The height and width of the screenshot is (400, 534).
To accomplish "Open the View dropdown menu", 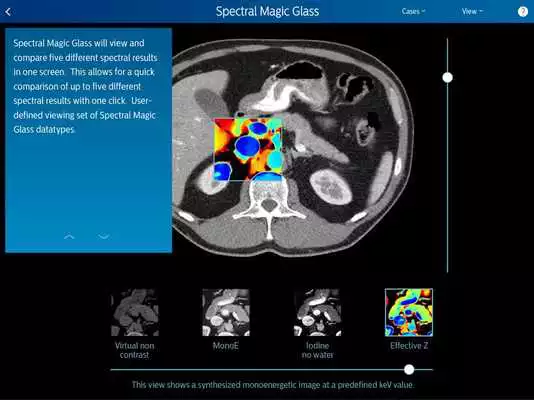I will tap(472, 12).
